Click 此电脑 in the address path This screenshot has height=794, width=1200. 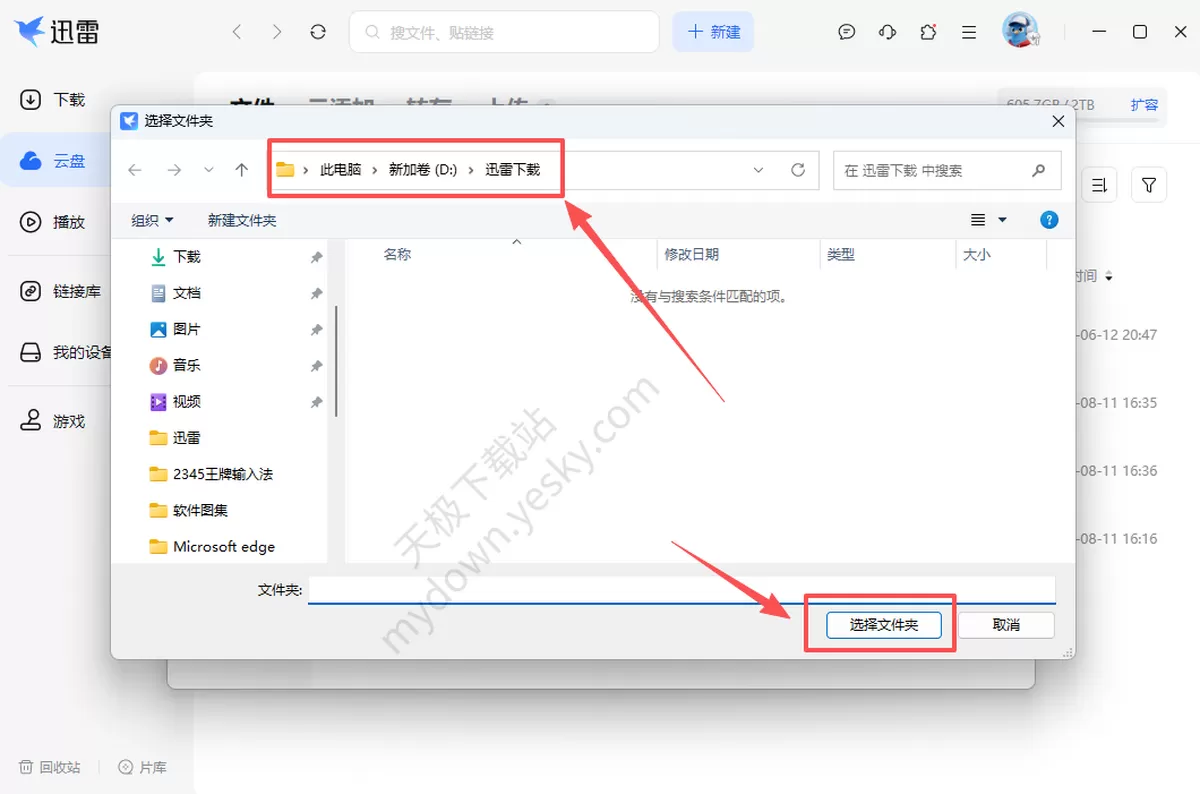pos(340,170)
